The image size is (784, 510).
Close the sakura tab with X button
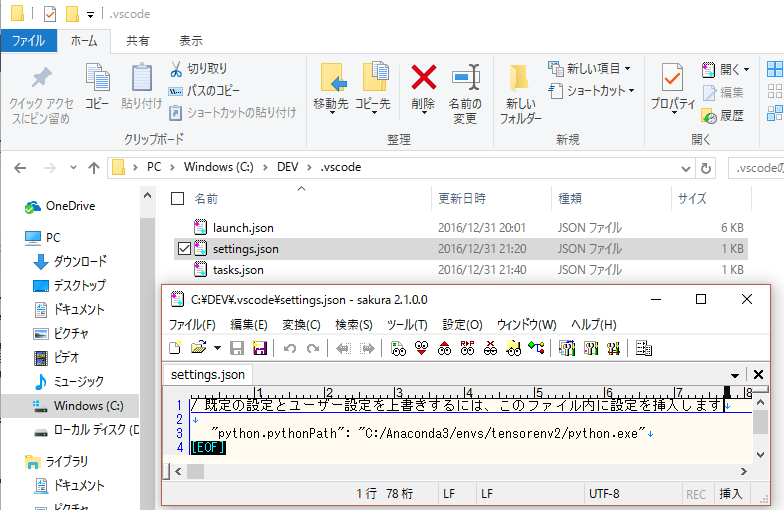tap(758, 374)
